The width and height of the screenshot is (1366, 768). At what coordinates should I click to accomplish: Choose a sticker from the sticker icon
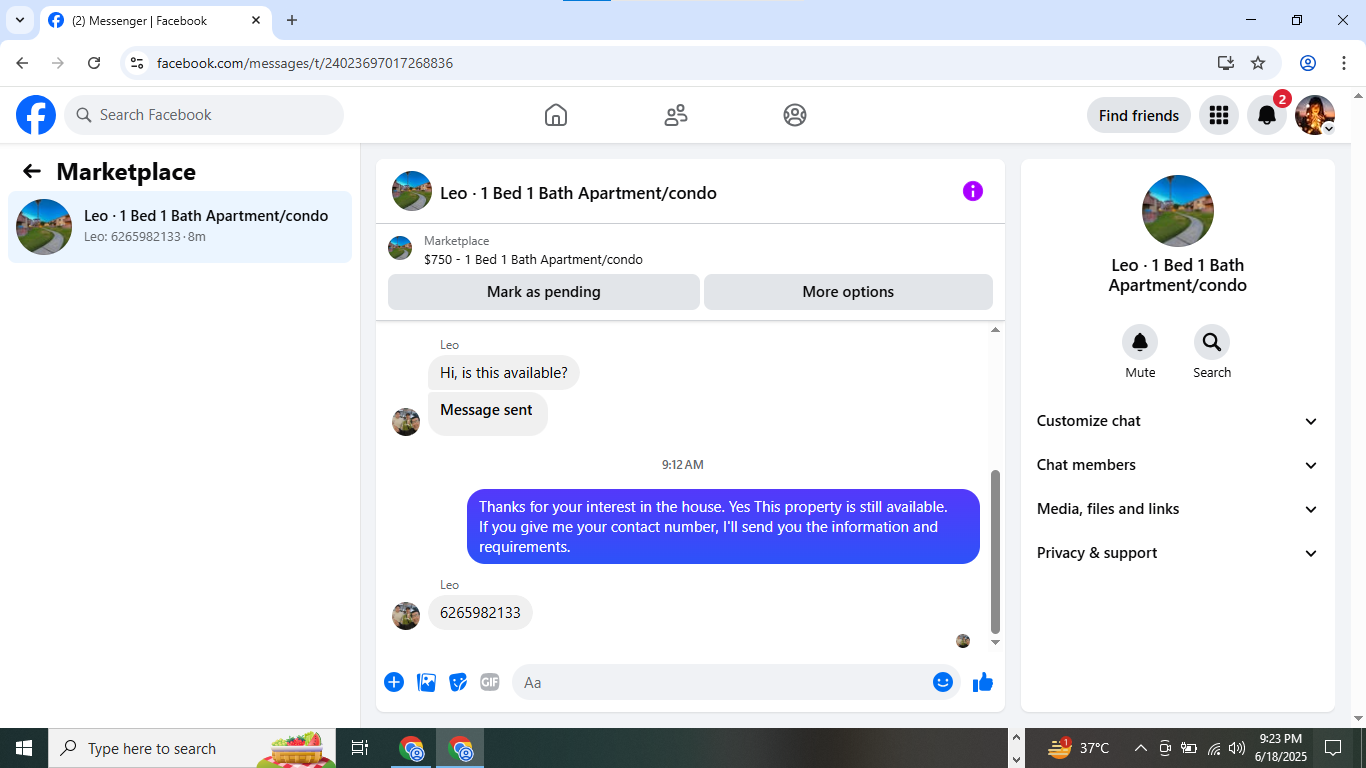click(x=458, y=682)
